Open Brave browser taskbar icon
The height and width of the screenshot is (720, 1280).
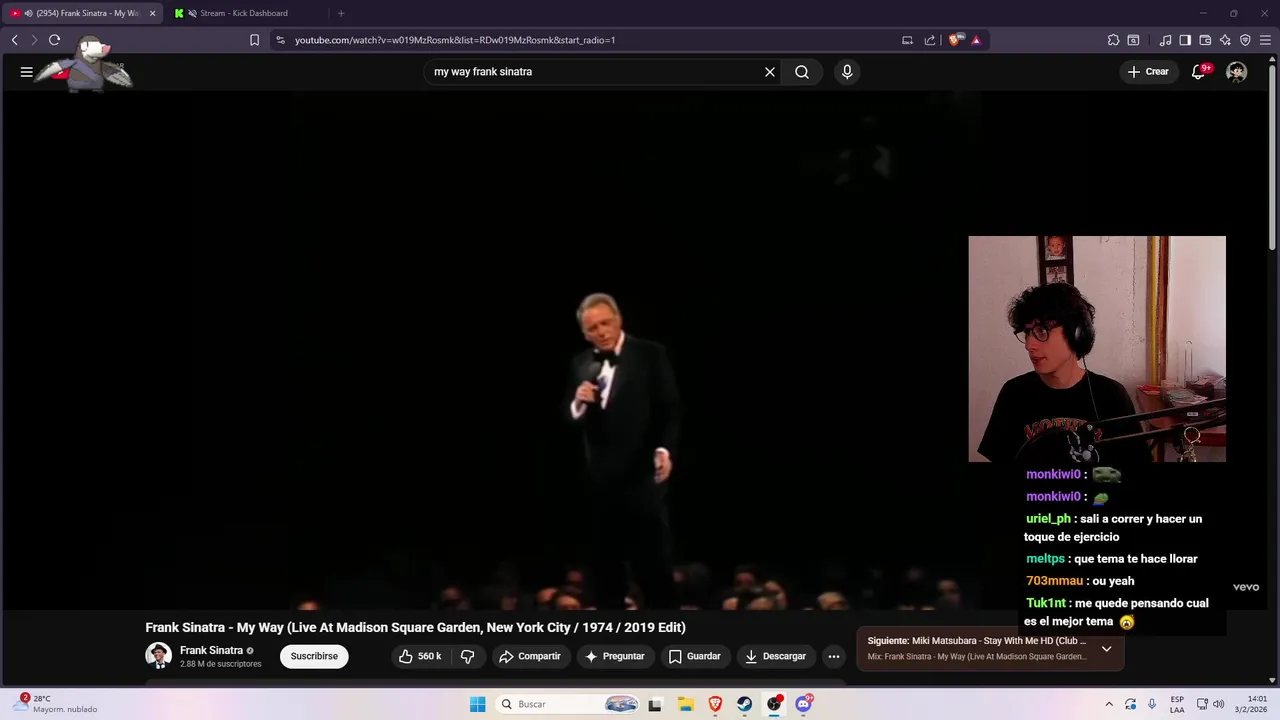[x=715, y=704]
